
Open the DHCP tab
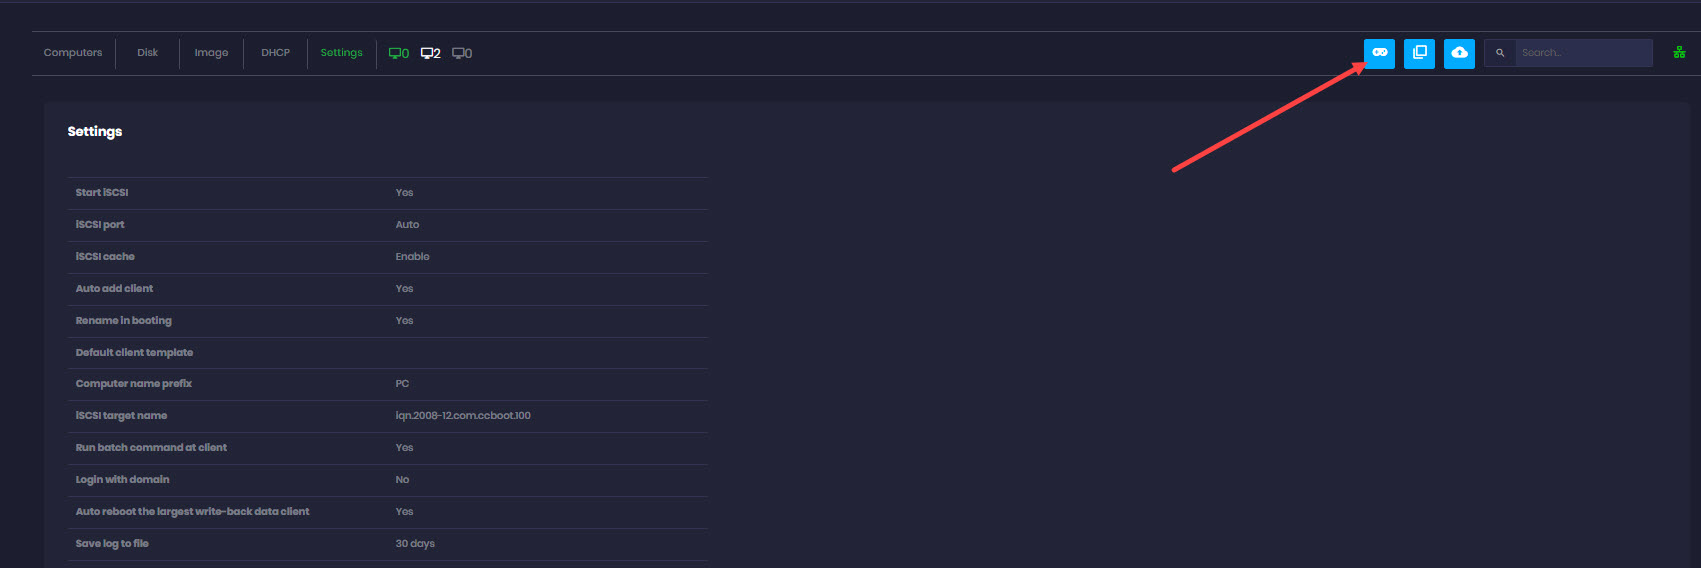click(x=275, y=53)
